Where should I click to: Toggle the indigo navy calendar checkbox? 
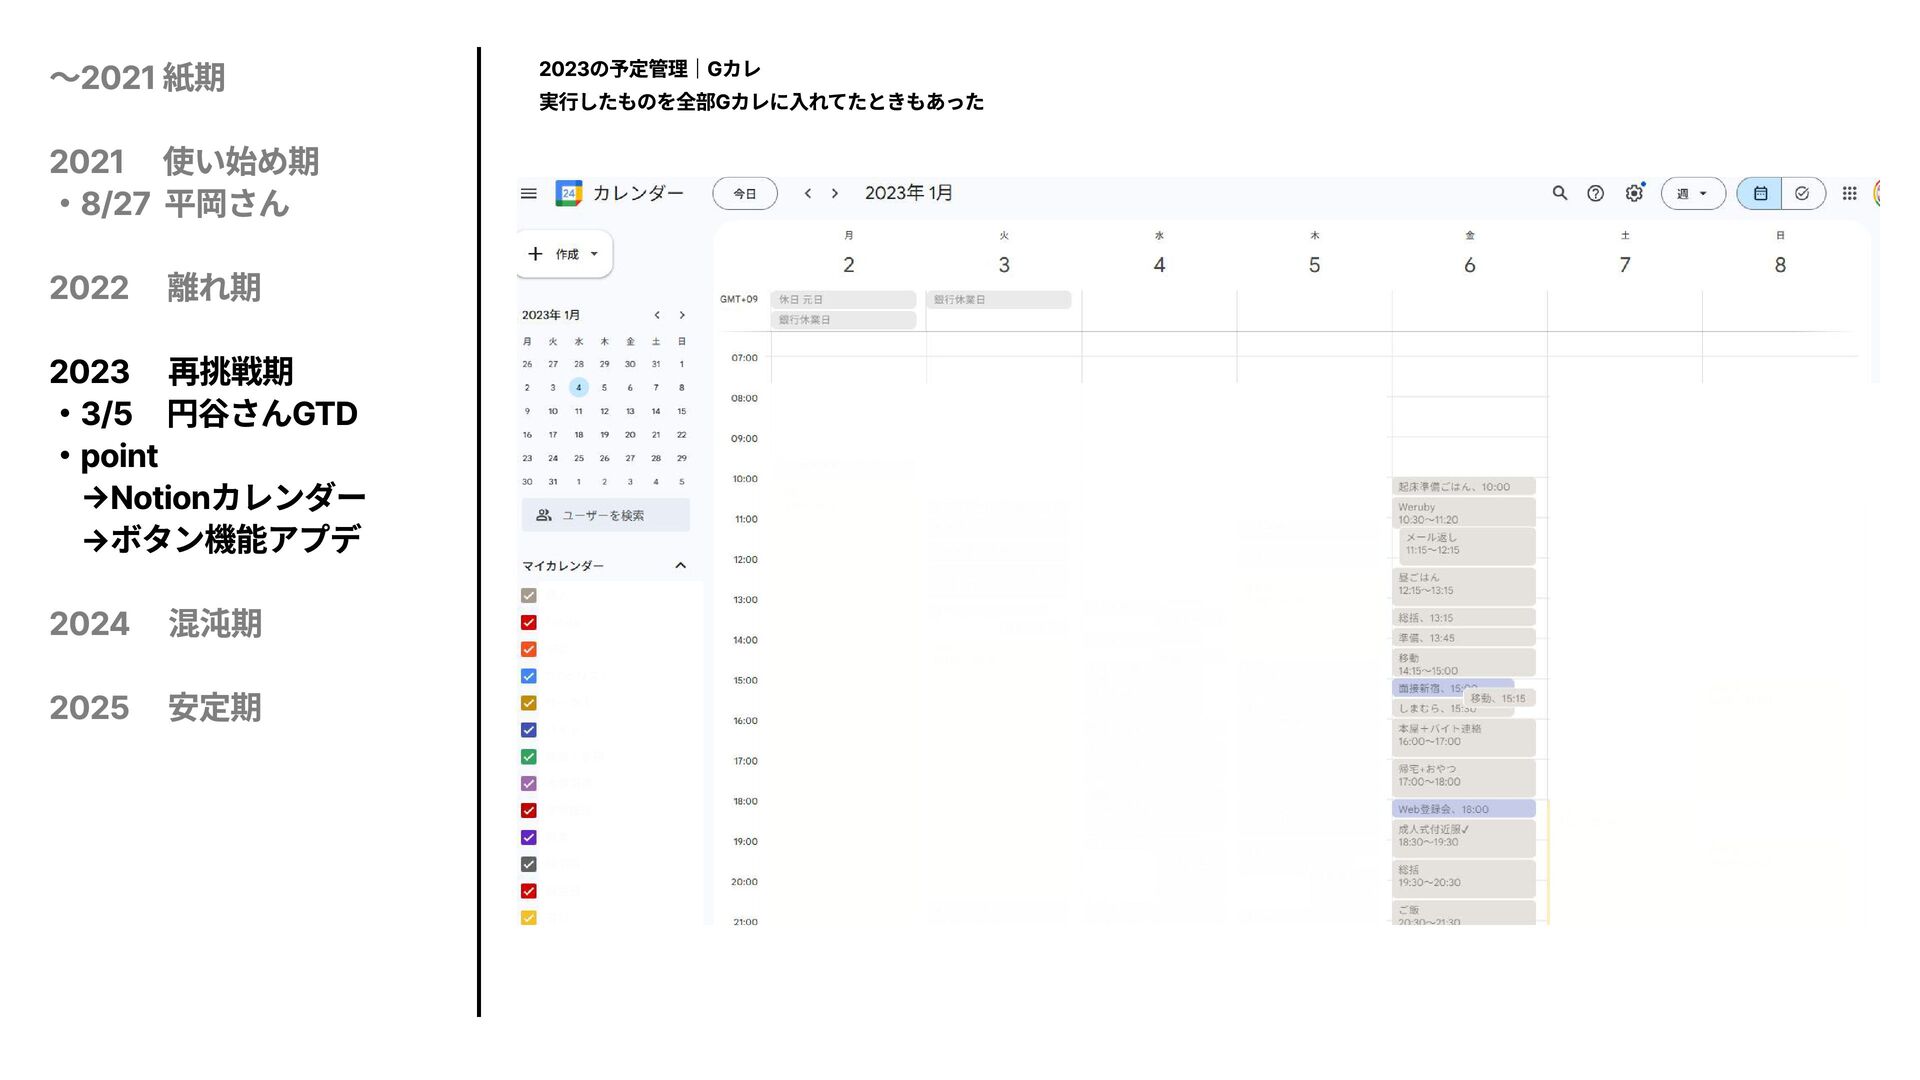(529, 730)
